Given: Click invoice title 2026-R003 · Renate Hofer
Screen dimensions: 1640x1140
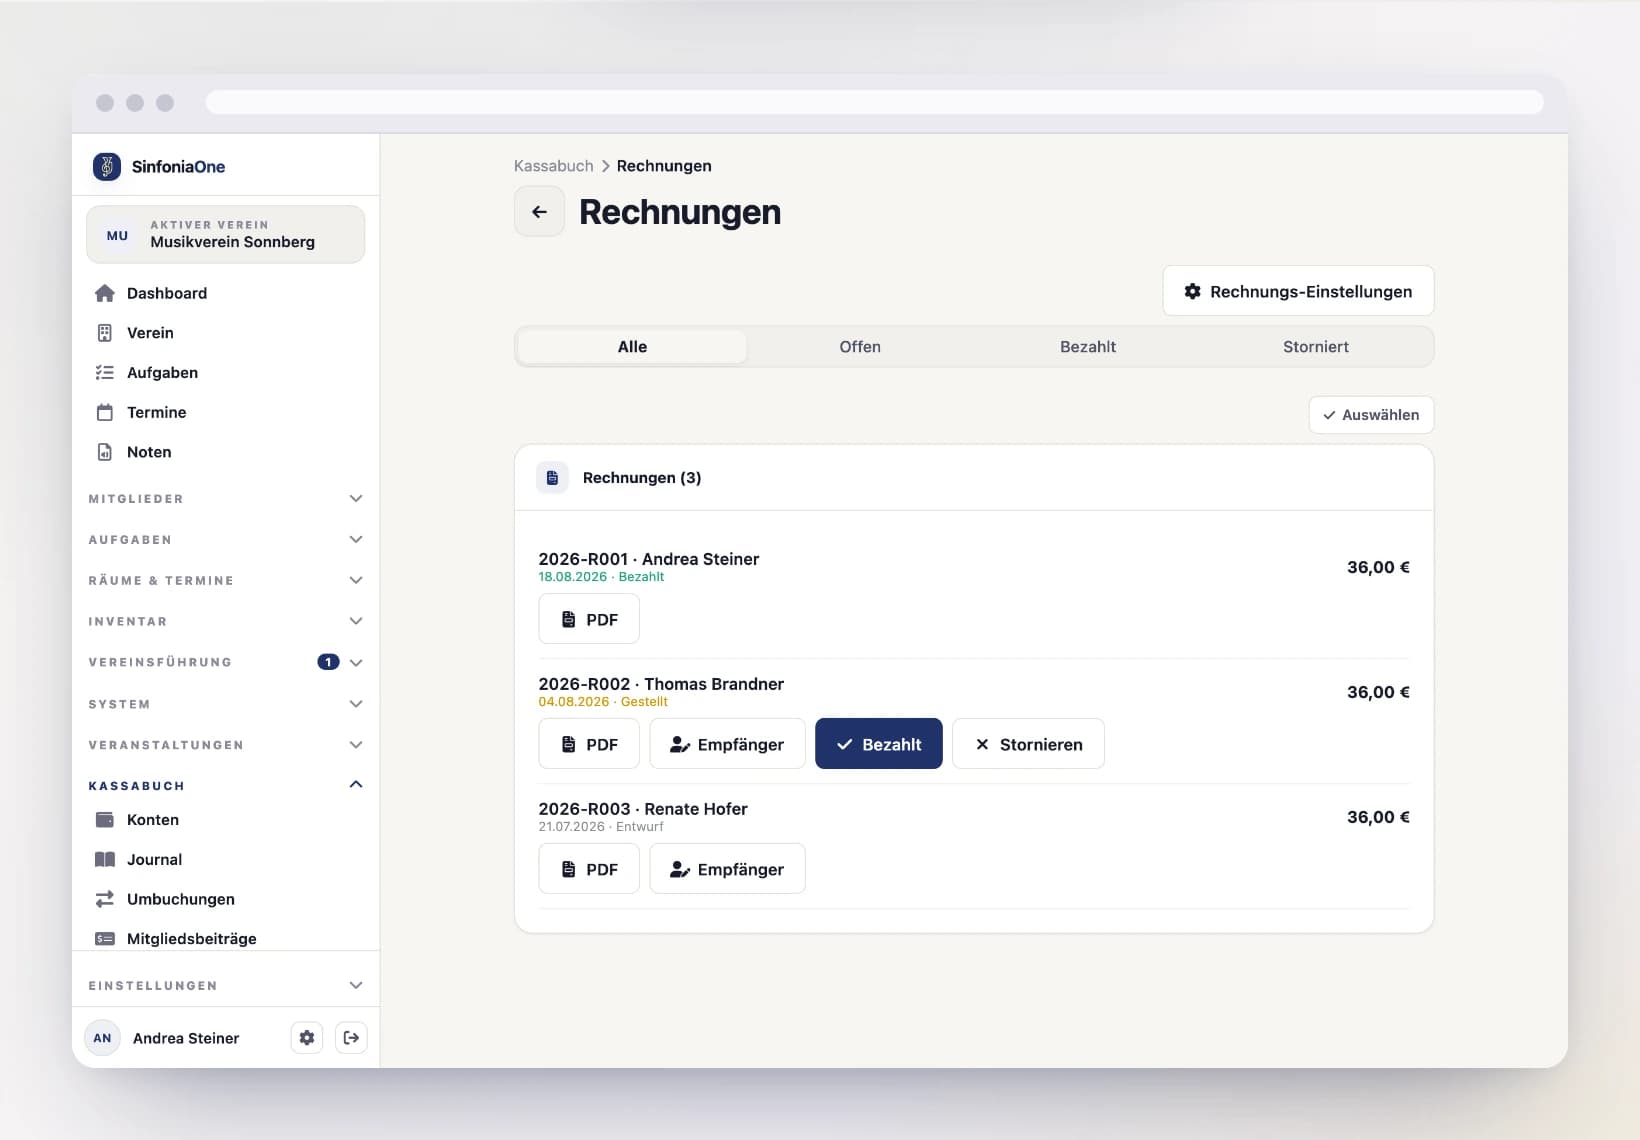Looking at the screenshot, I should (643, 809).
